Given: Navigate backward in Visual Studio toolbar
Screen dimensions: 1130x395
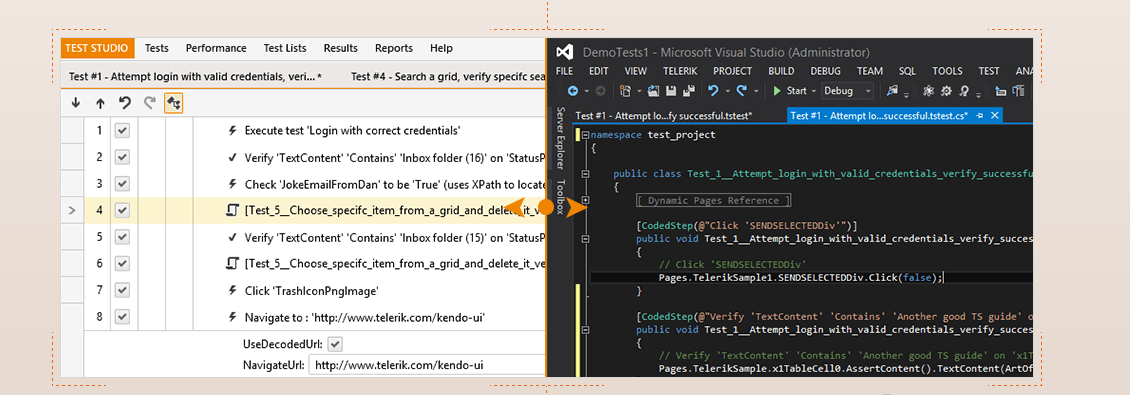Looking at the screenshot, I should pos(573,91).
